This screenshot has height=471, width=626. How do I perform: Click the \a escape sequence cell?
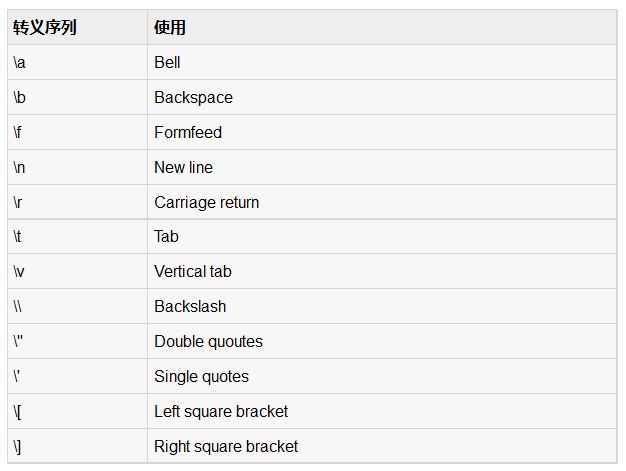(x=19, y=62)
